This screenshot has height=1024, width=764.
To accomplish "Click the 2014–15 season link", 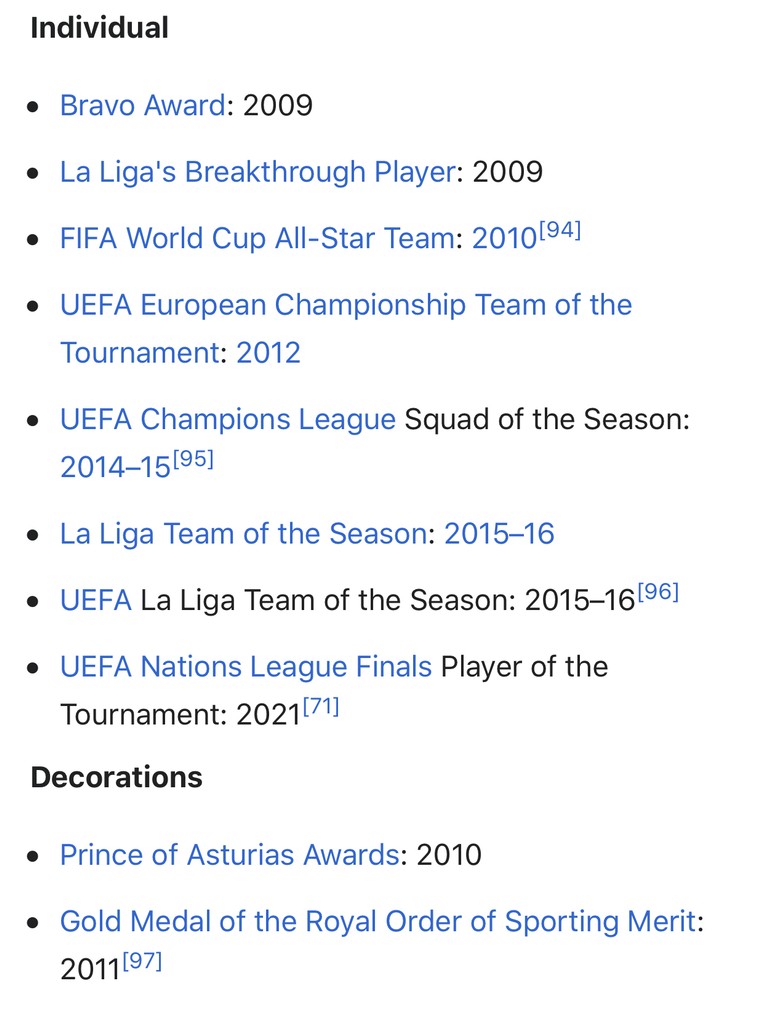I will (x=115, y=467).
